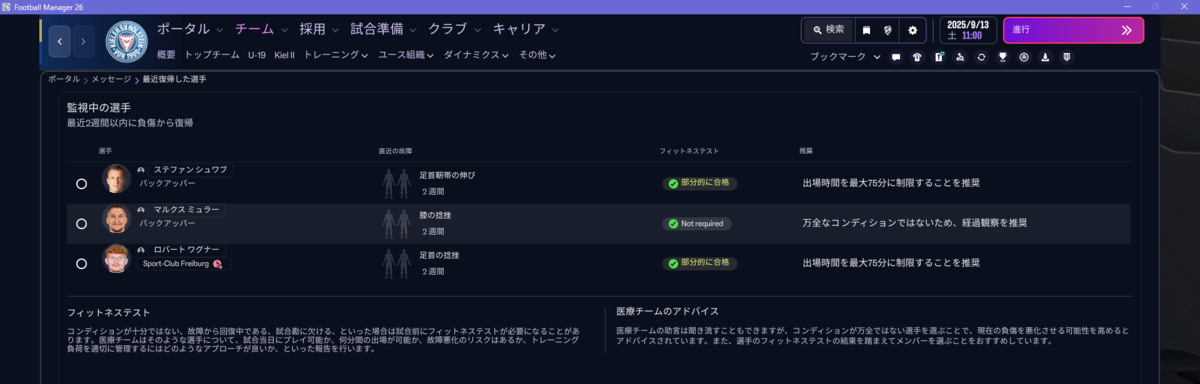Open the training cone shortcut icon
Screen dimensions: 1200x384
pos(1045,57)
